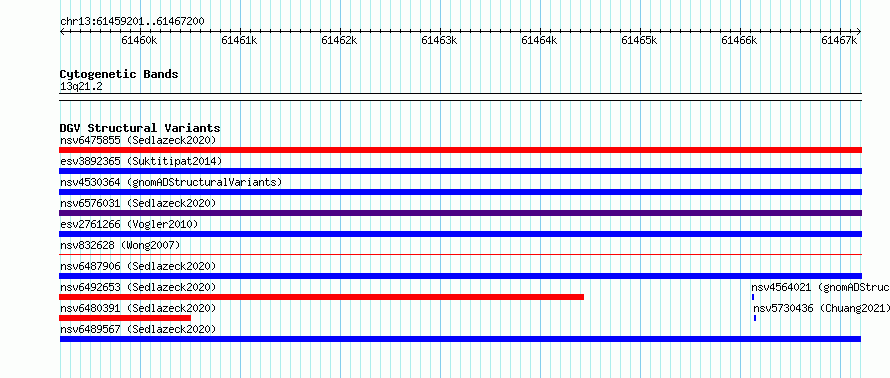This screenshot has height=378, width=890.
Task: Open the nsv832628 (Wong2007) label
Action: click(120, 245)
